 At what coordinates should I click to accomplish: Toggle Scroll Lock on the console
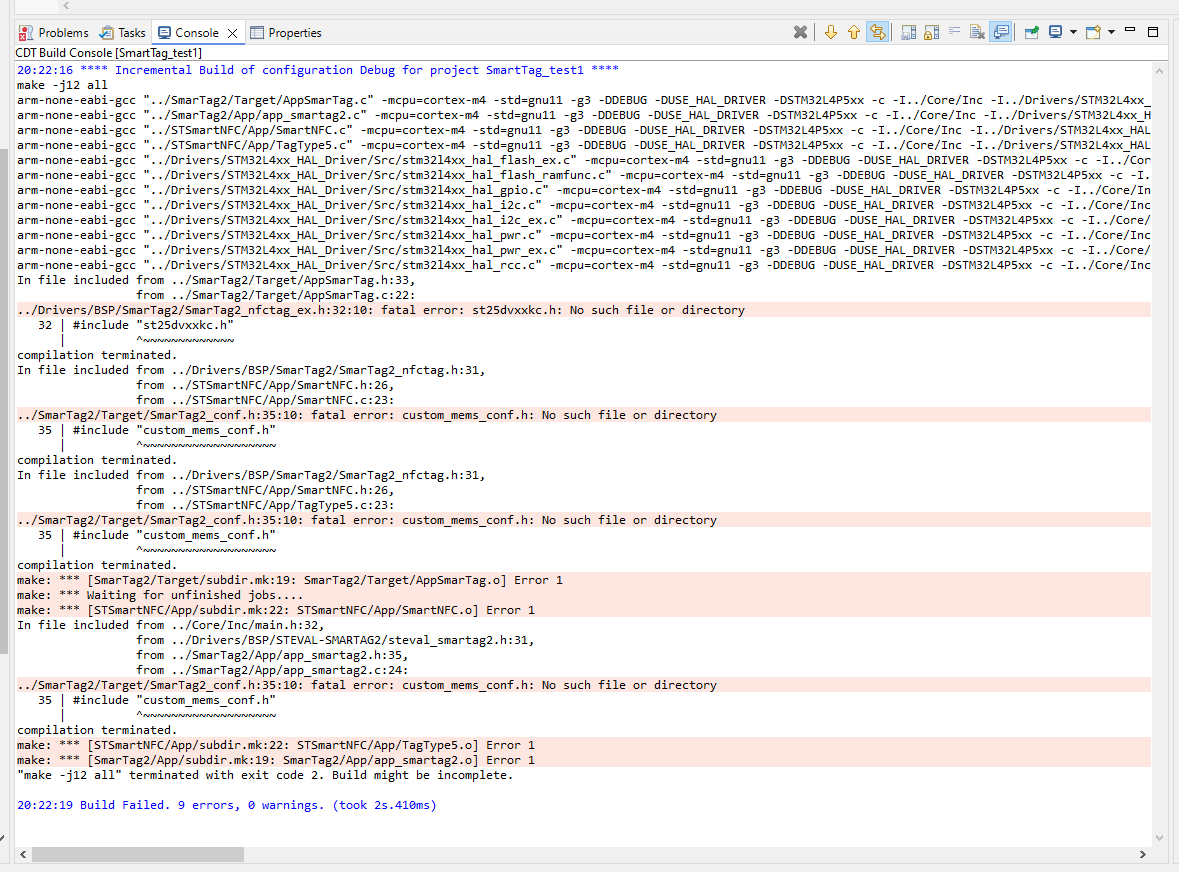931,32
